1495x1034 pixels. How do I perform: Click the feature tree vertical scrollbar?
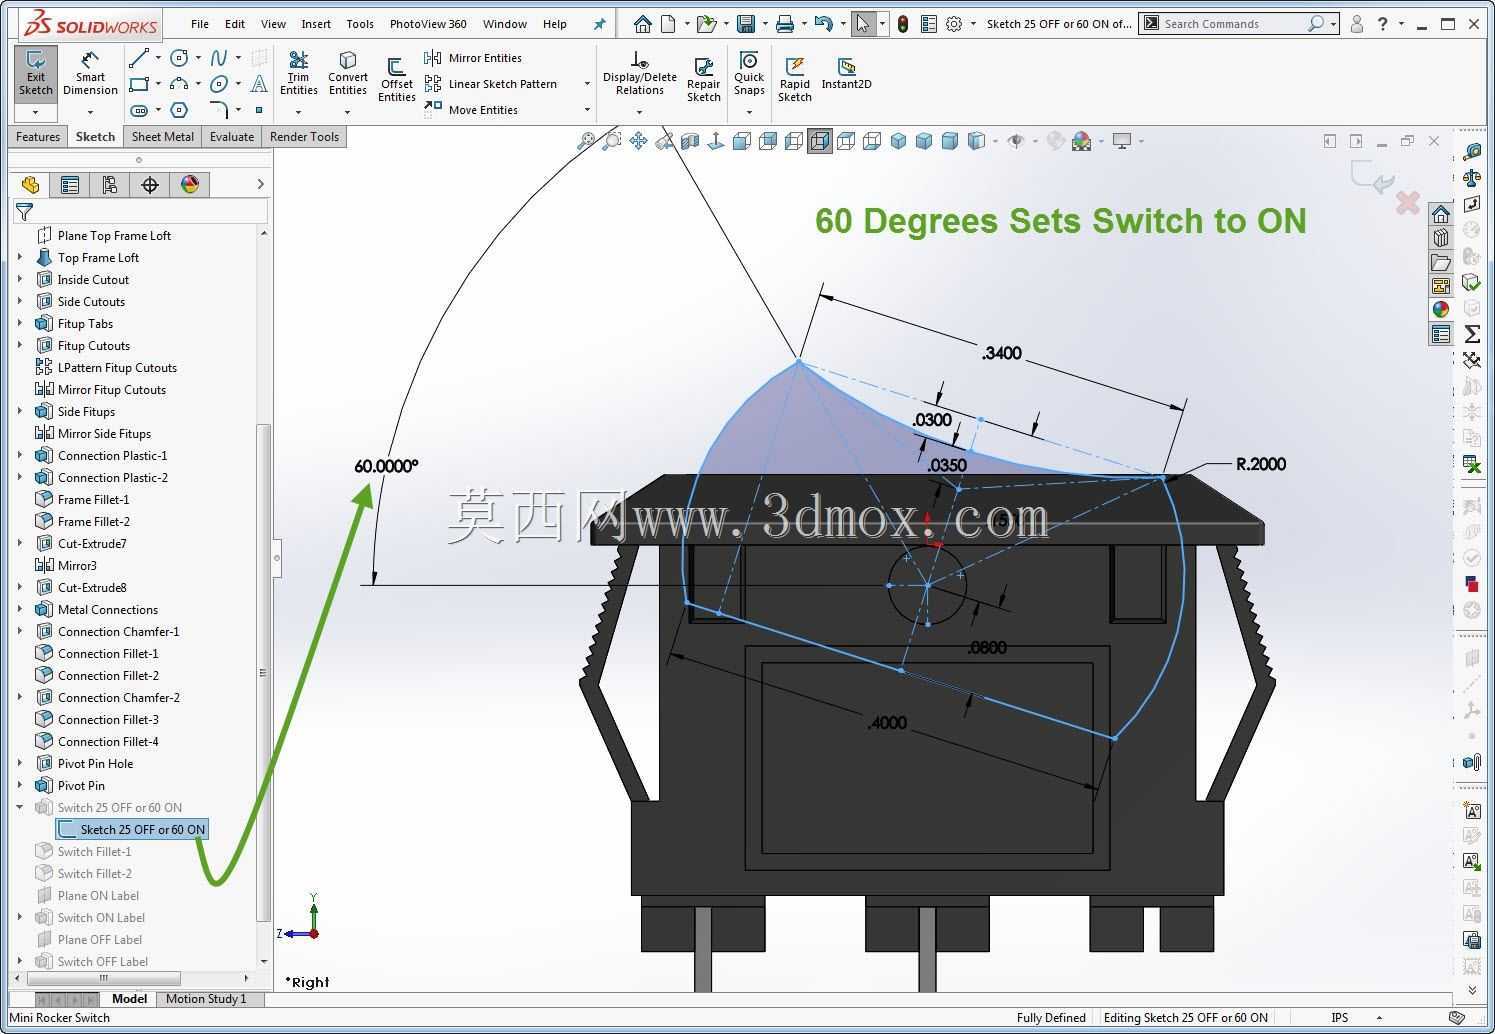(x=264, y=673)
